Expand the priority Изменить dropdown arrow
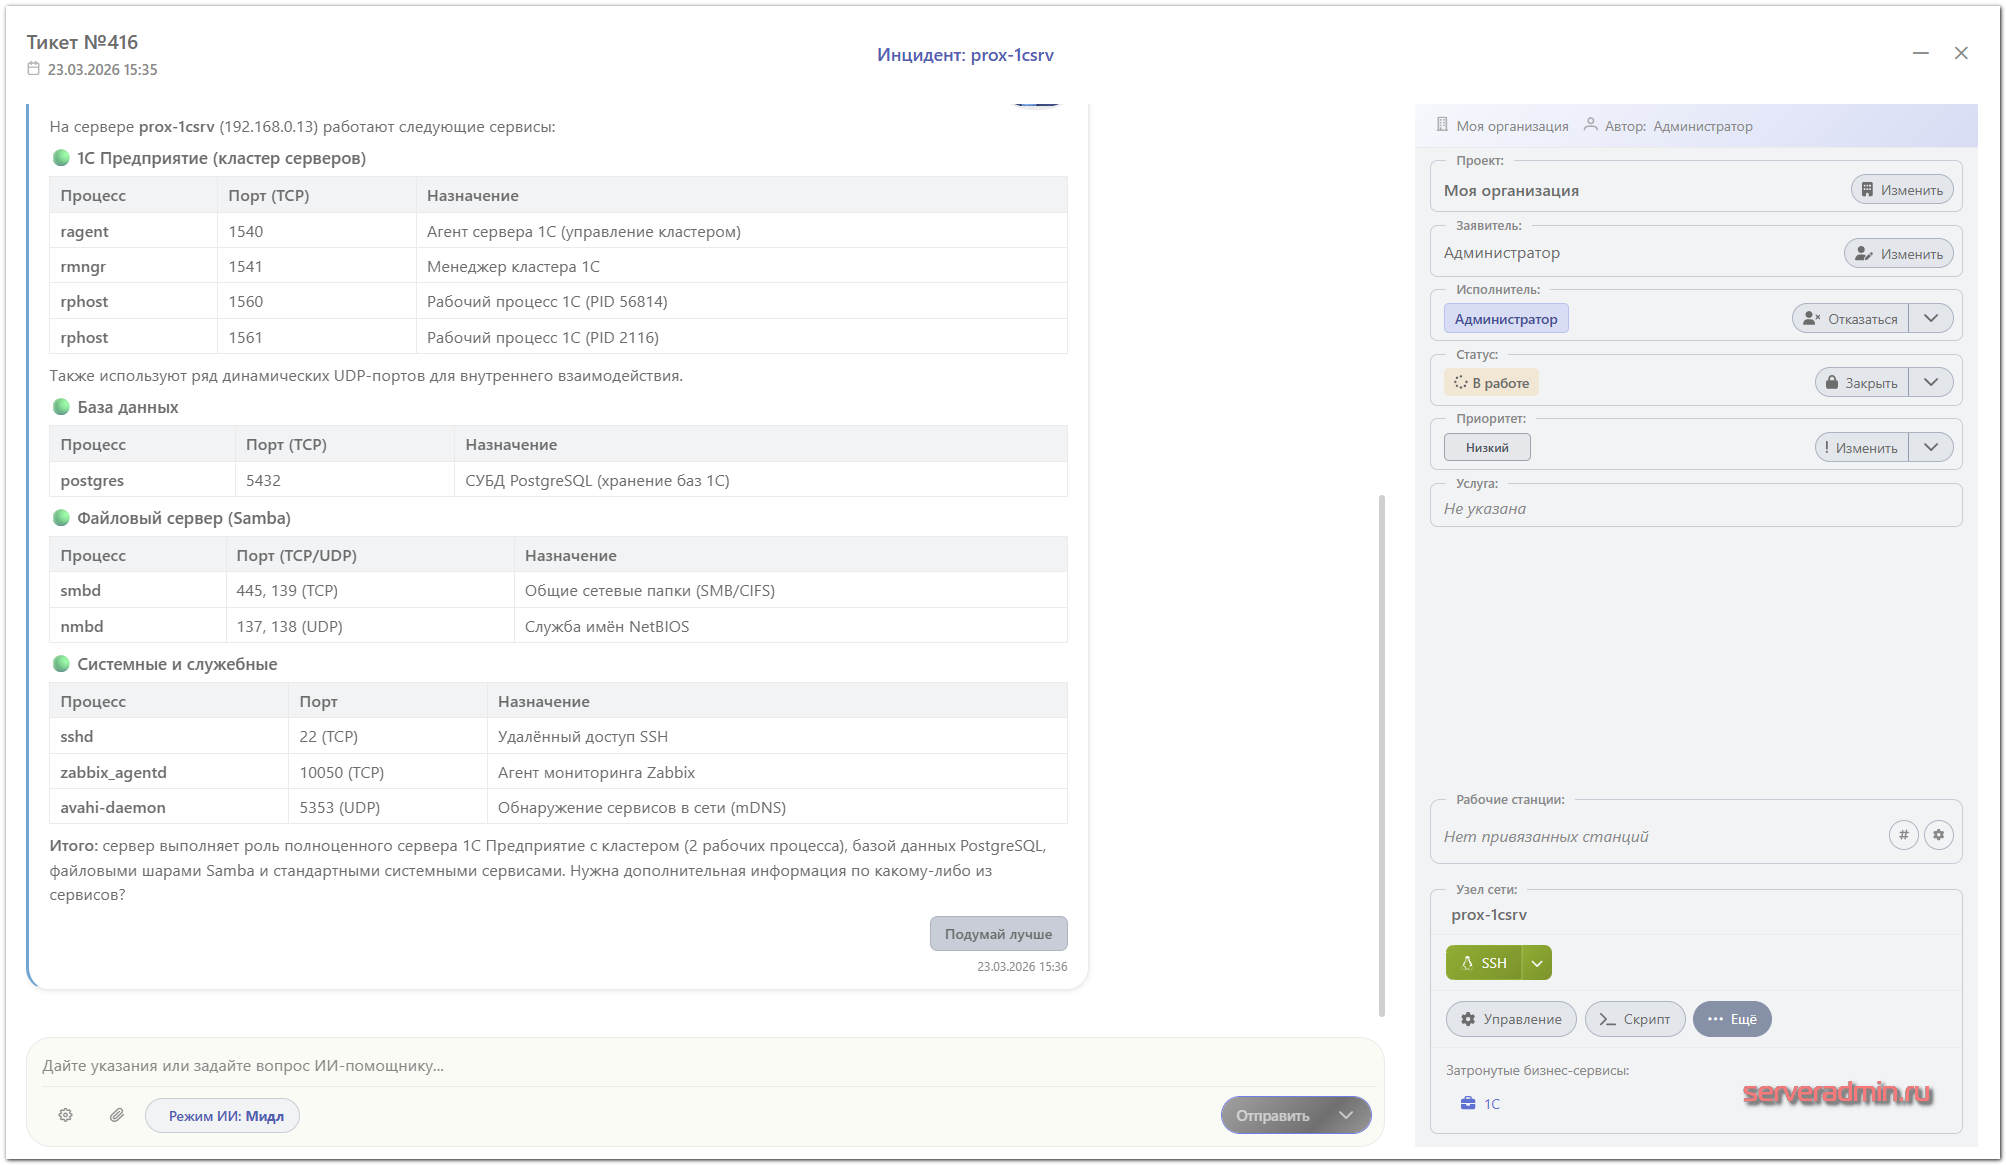 click(1931, 448)
